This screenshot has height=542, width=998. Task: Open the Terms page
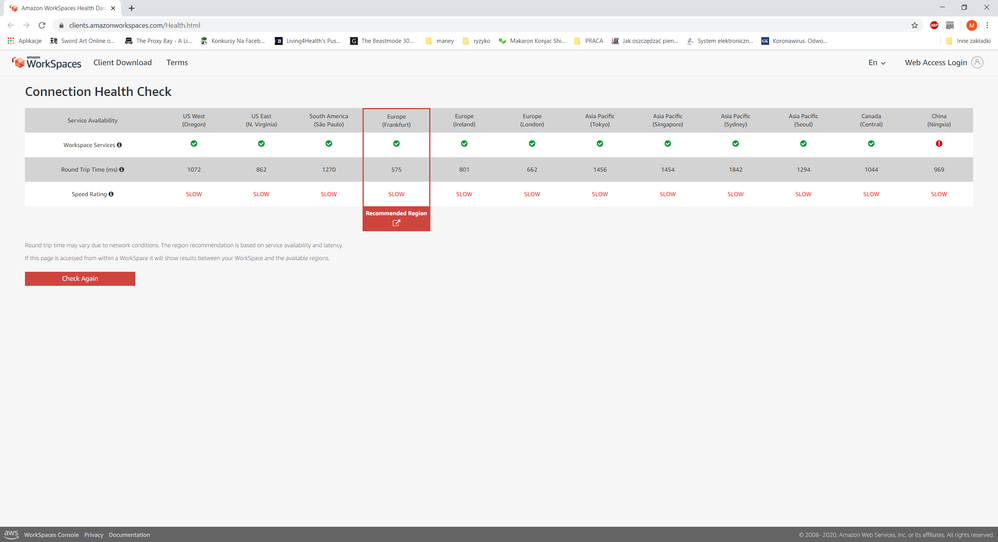pos(177,62)
